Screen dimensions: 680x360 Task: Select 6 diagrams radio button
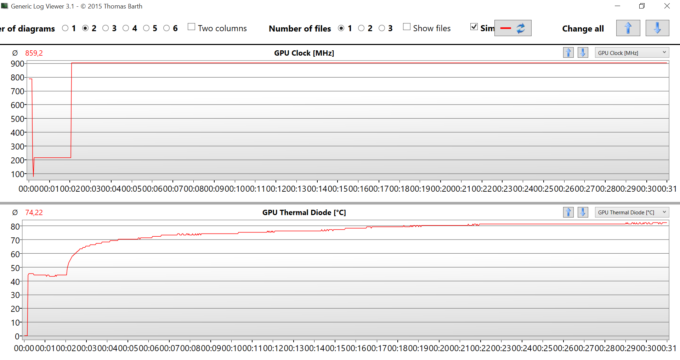pyautogui.click(x=167, y=28)
